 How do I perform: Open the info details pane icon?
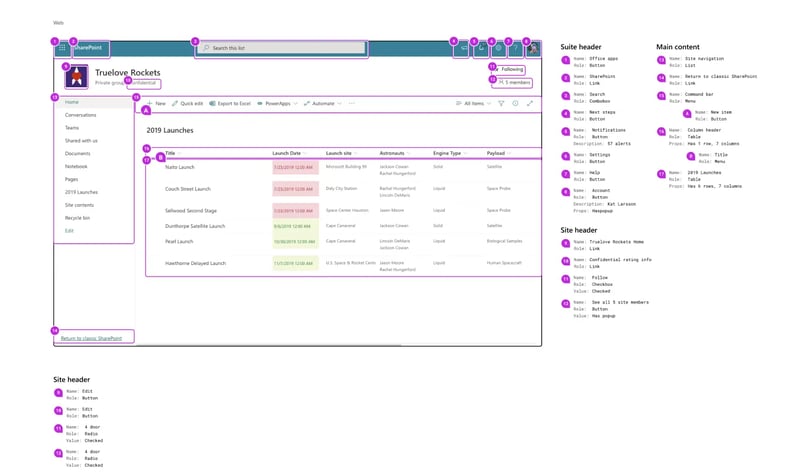516,103
